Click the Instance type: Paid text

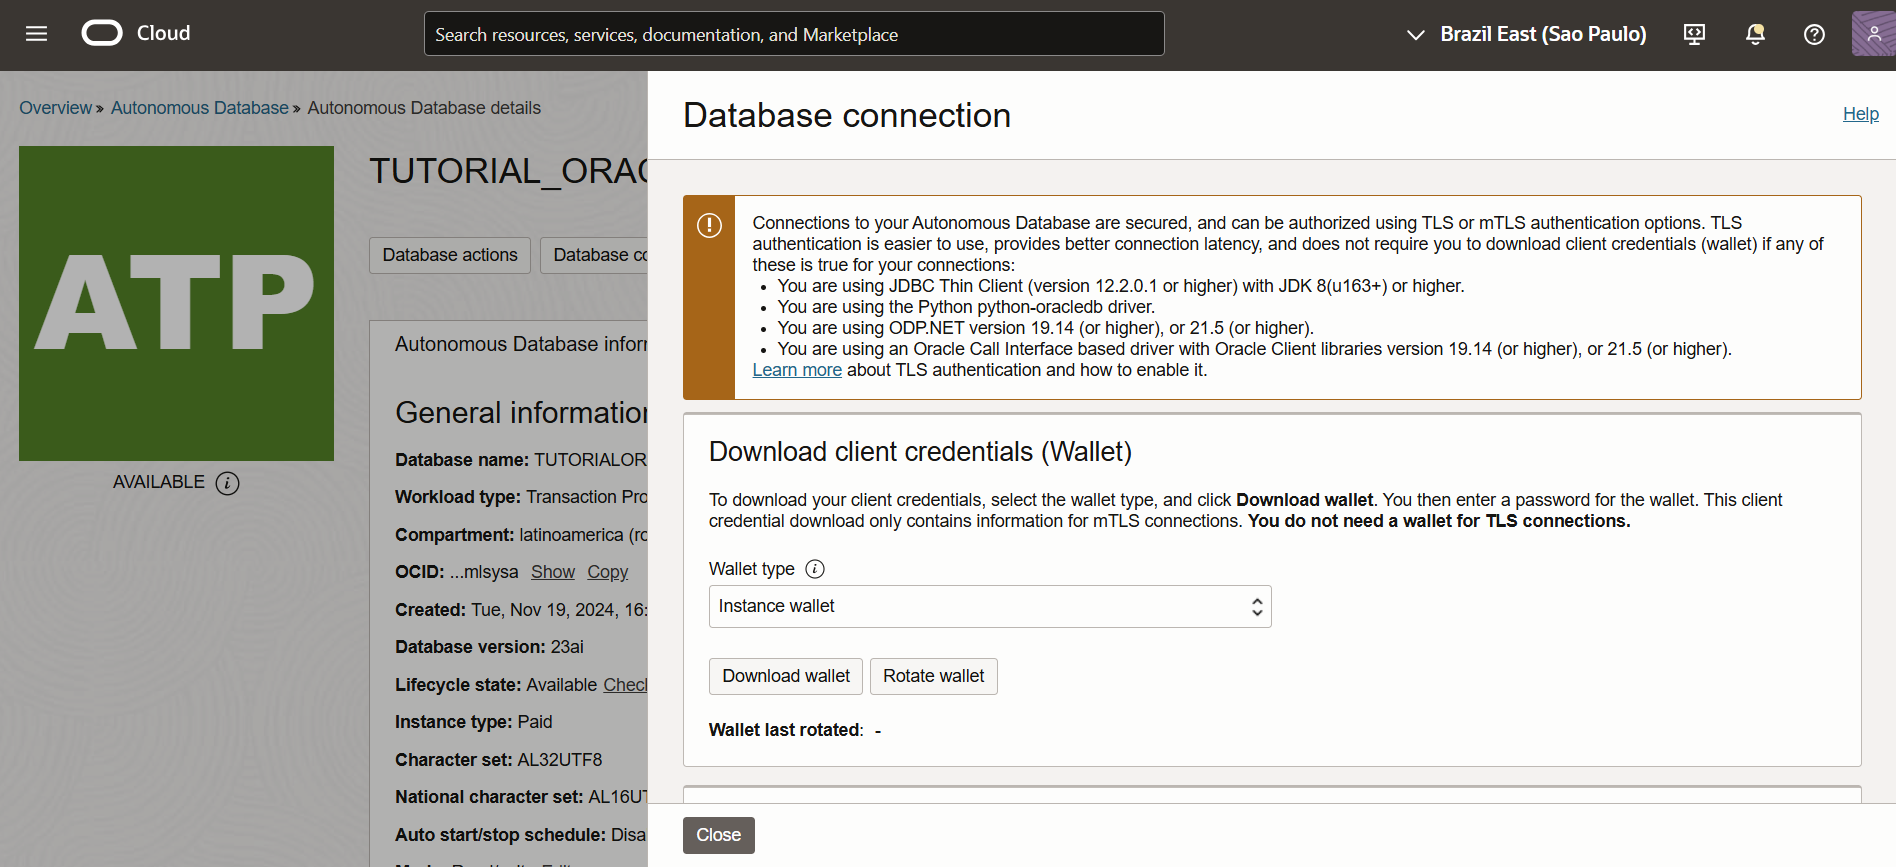pyautogui.click(x=473, y=722)
